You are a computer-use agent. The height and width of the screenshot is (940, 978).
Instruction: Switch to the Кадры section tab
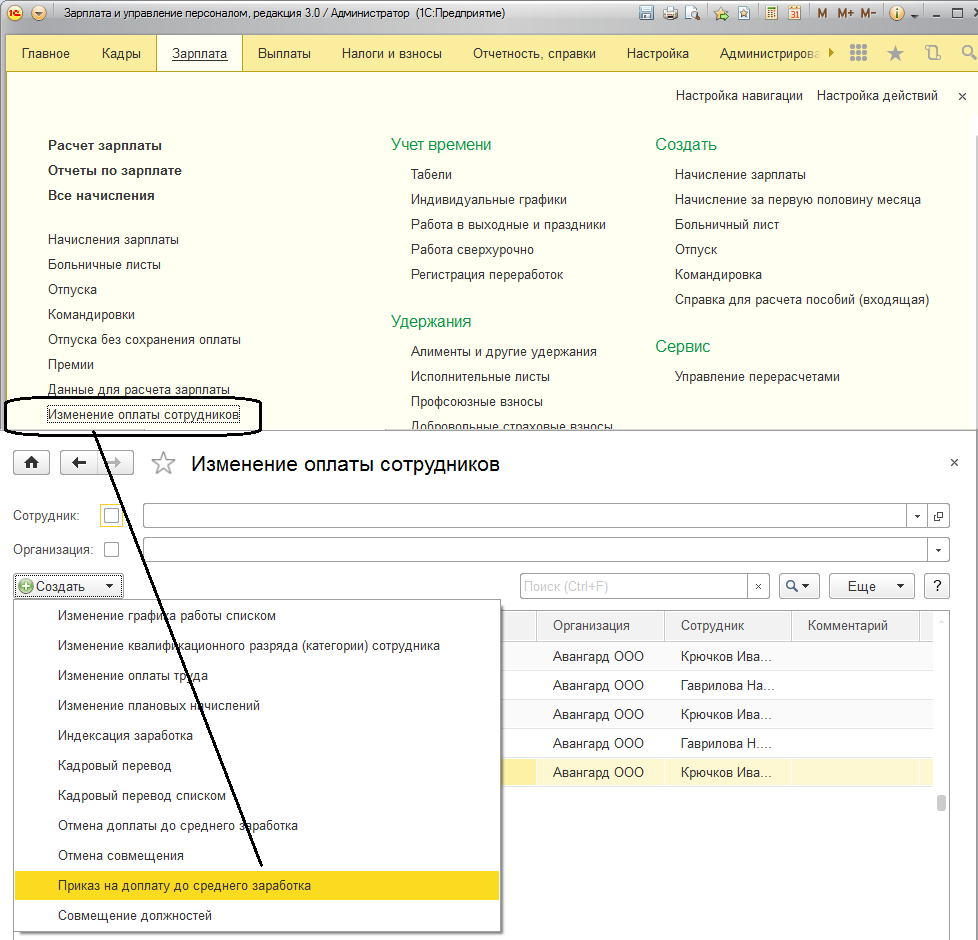click(x=121, y=53)
